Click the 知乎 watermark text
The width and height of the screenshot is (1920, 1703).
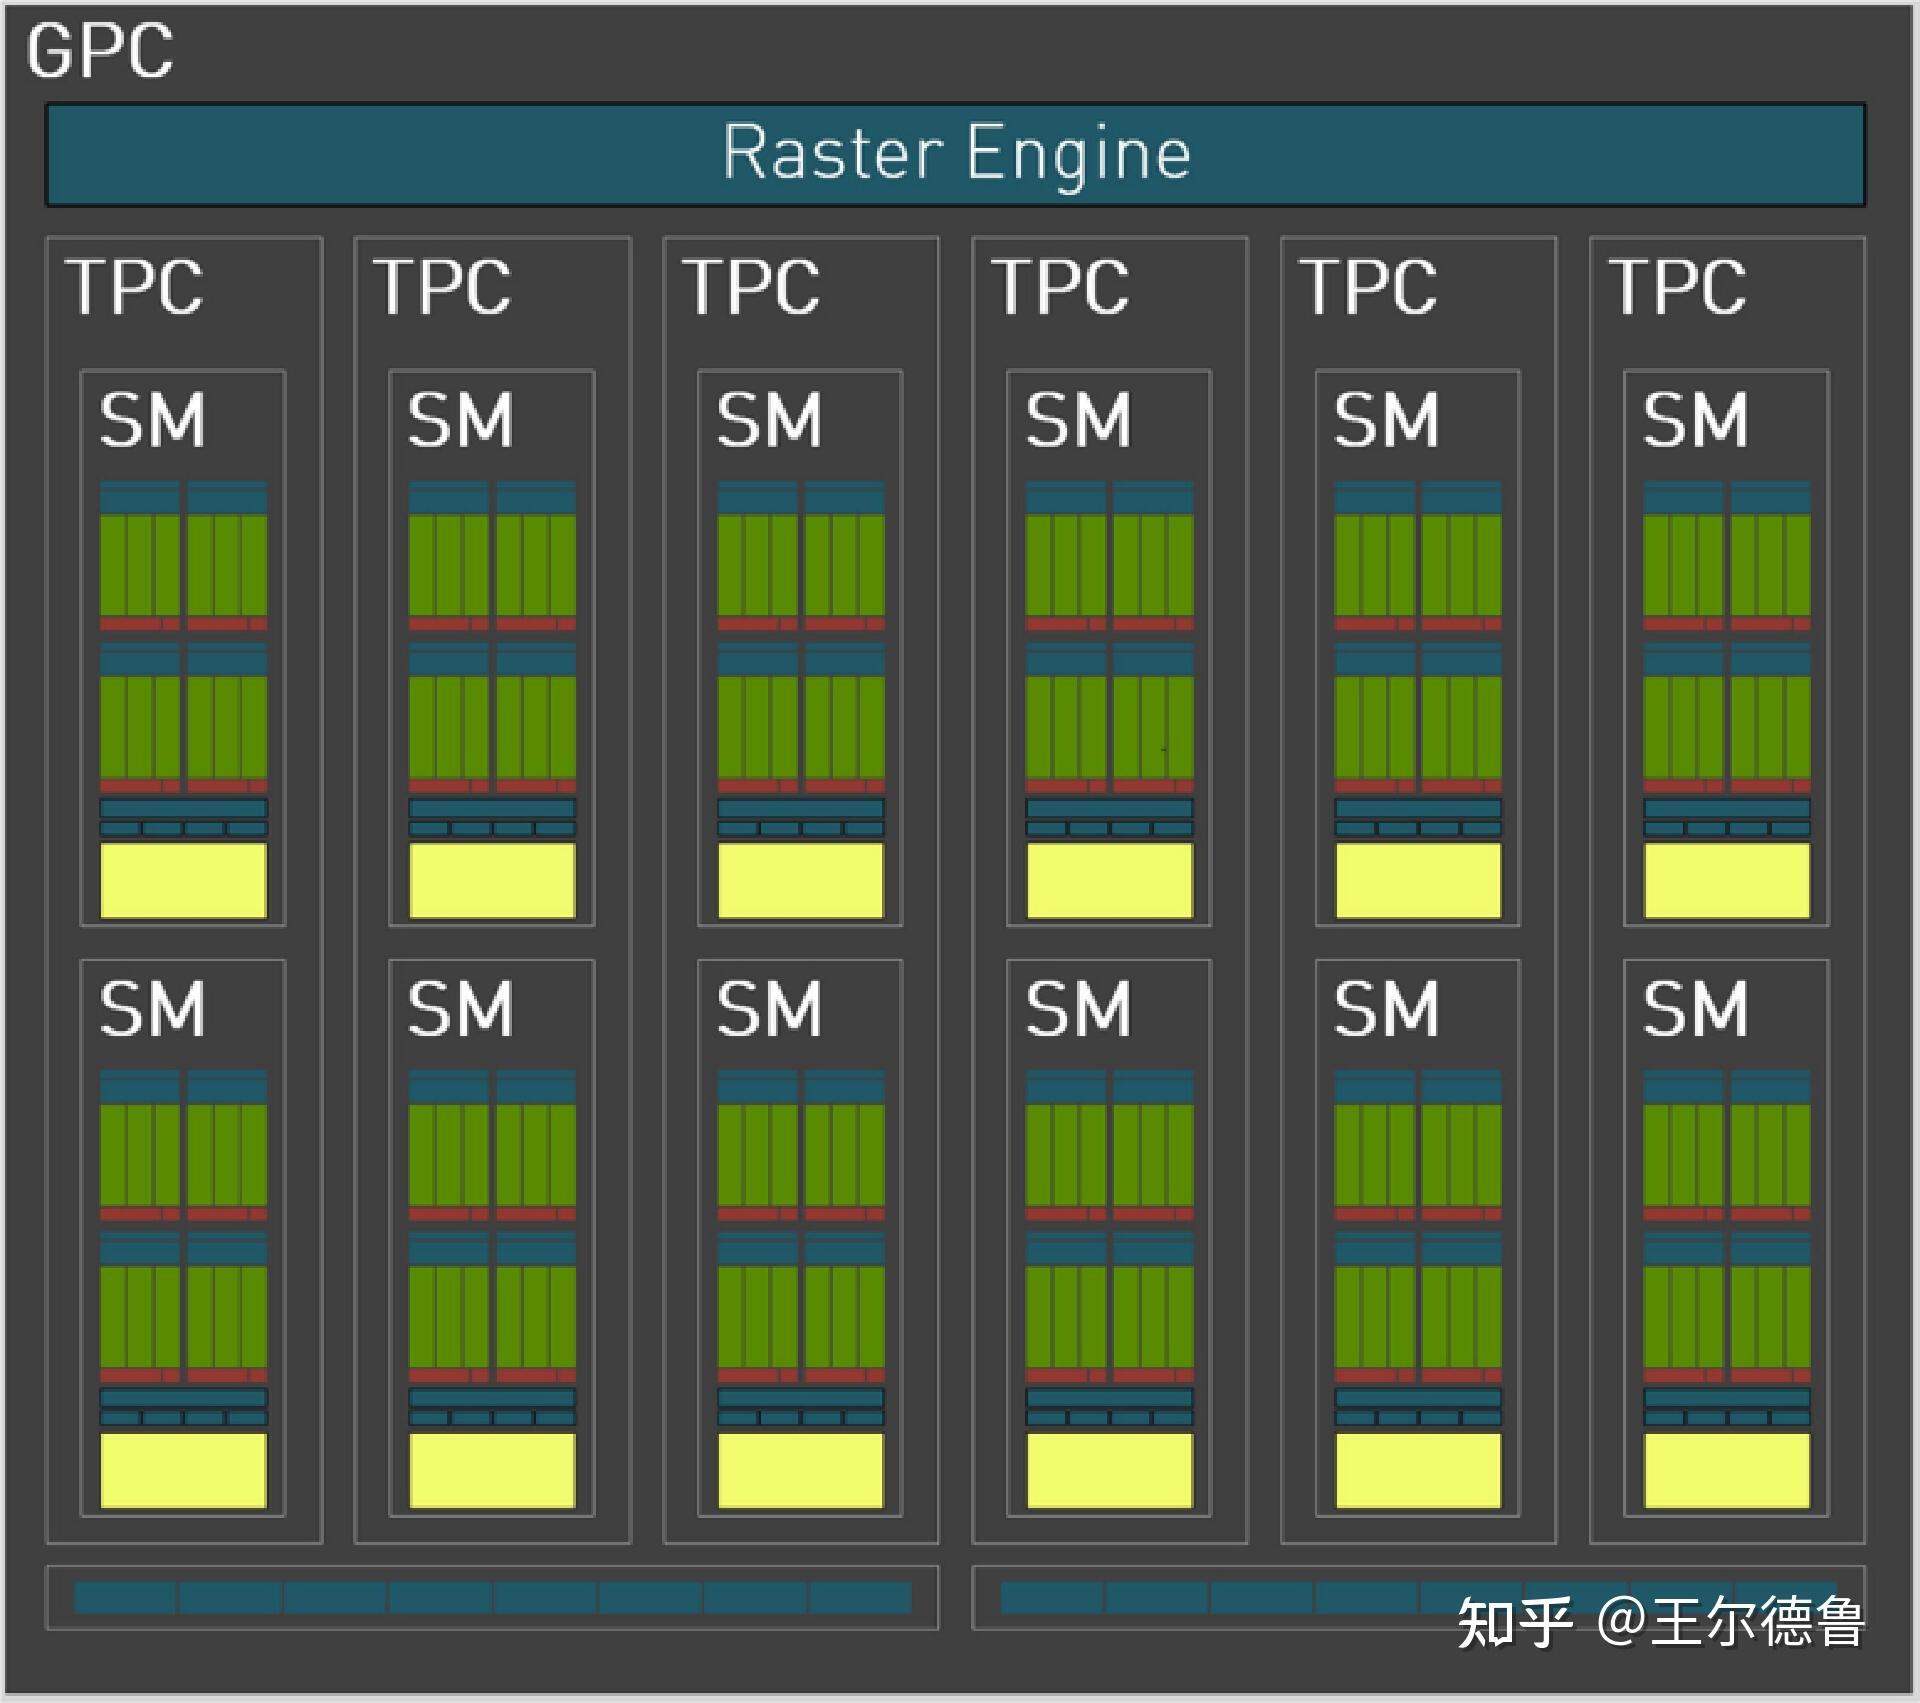(1514, 1622)
